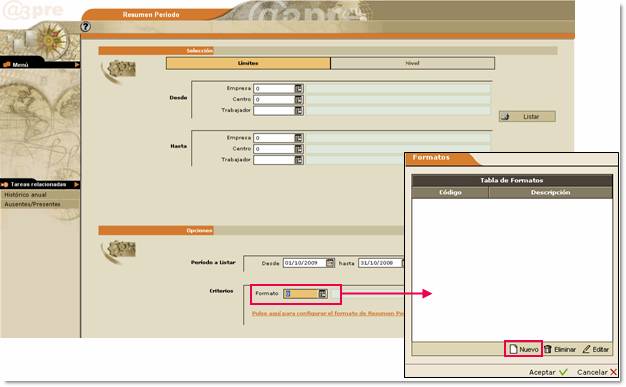Viewport: 626px width, 387px height.
Task: Click into the highlighted Formato input field
Action: click(301, 294)
